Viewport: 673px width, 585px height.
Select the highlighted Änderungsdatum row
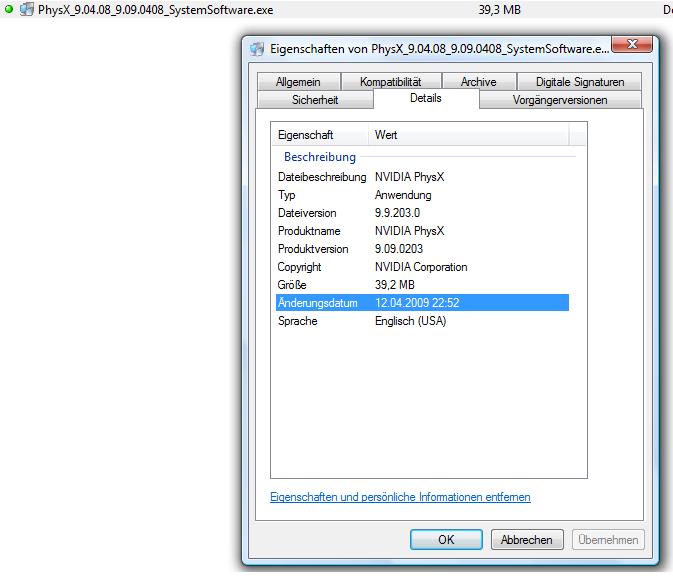pos(422,303)
